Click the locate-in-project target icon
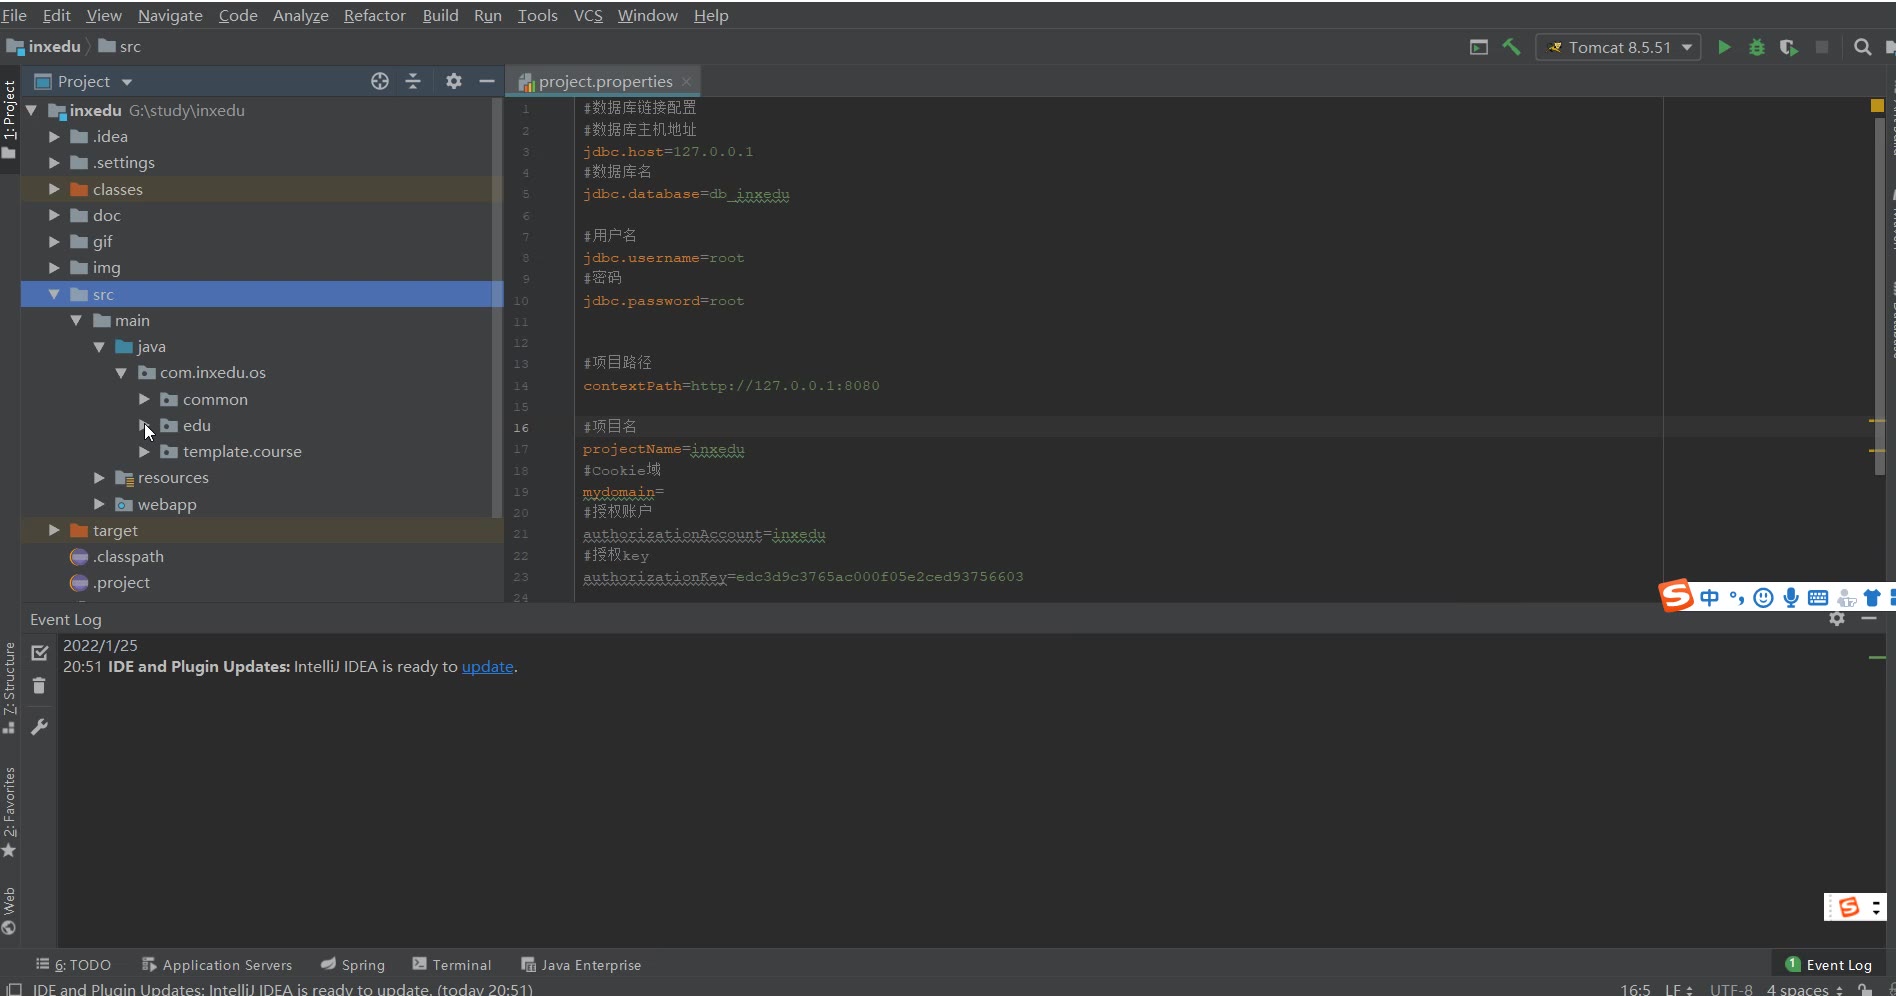This screenshot has height=996, width=1896. pyautogui.click(x=380, y=81)
